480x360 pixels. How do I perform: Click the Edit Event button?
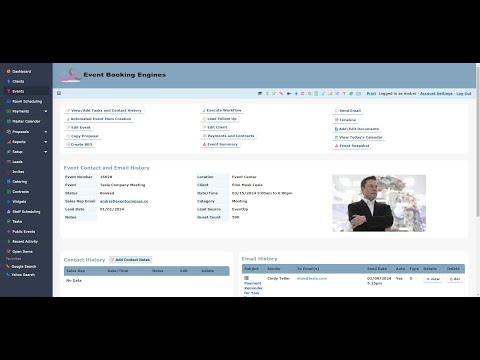point(78,127)
